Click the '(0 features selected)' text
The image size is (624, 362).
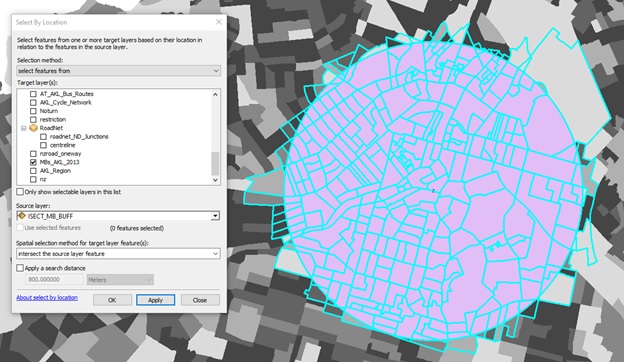tap(136, 228)
